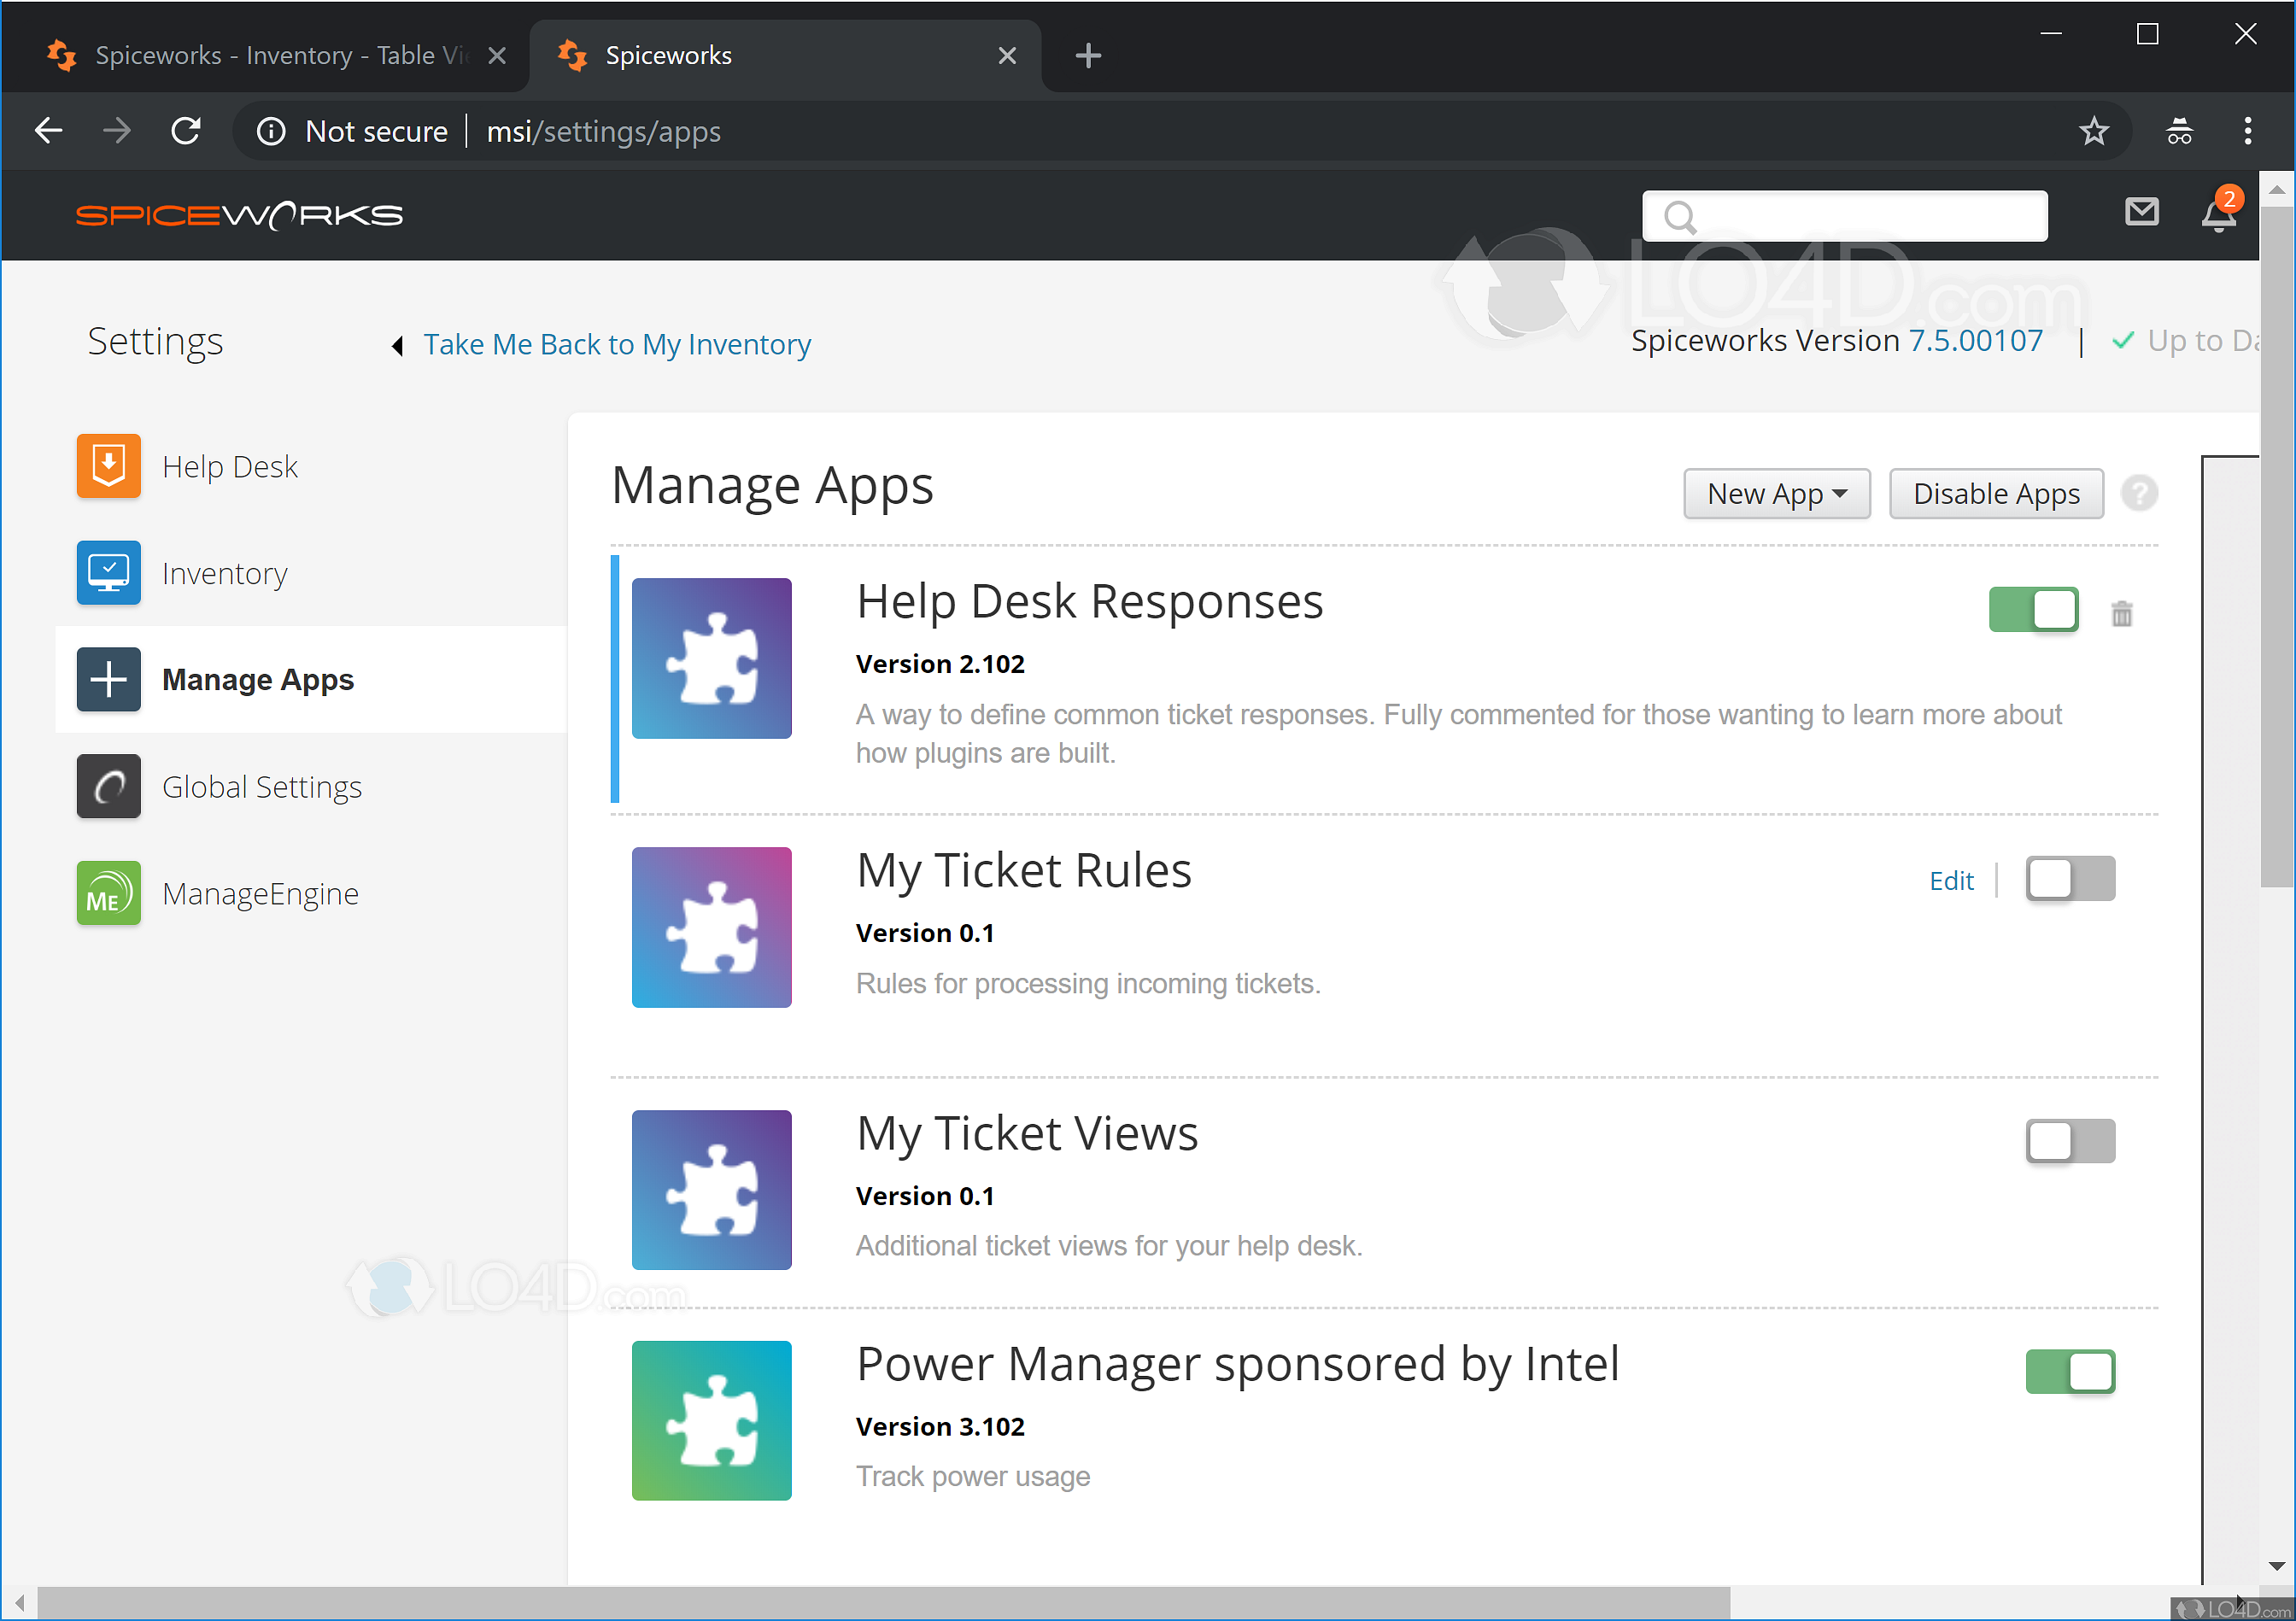Viewport: 2296px width, 1621px height.
Task: Click the scroll left arrow
Action: point(19,1602)
